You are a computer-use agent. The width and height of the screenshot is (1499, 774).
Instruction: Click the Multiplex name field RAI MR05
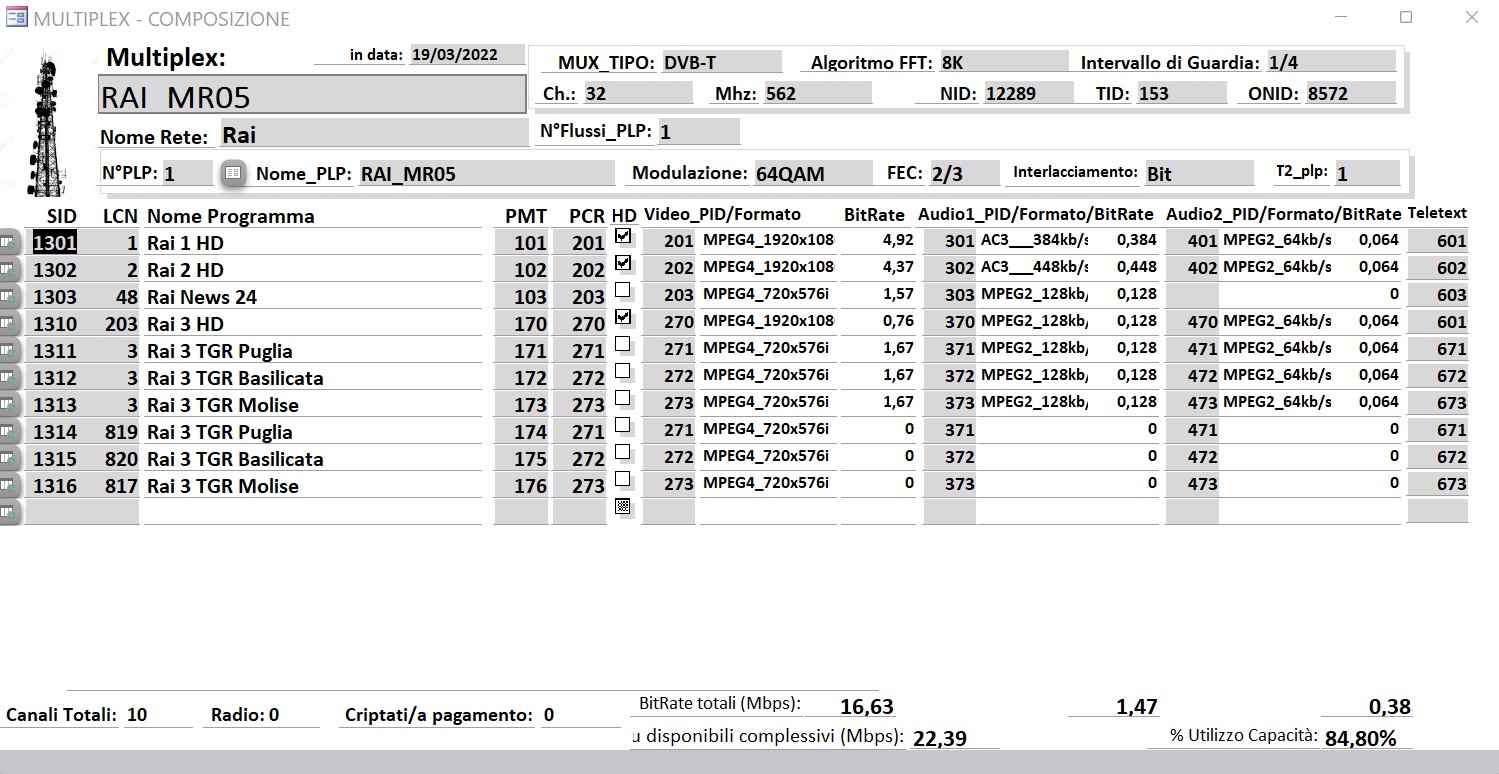pyautogui.click(x=312, y=95)
